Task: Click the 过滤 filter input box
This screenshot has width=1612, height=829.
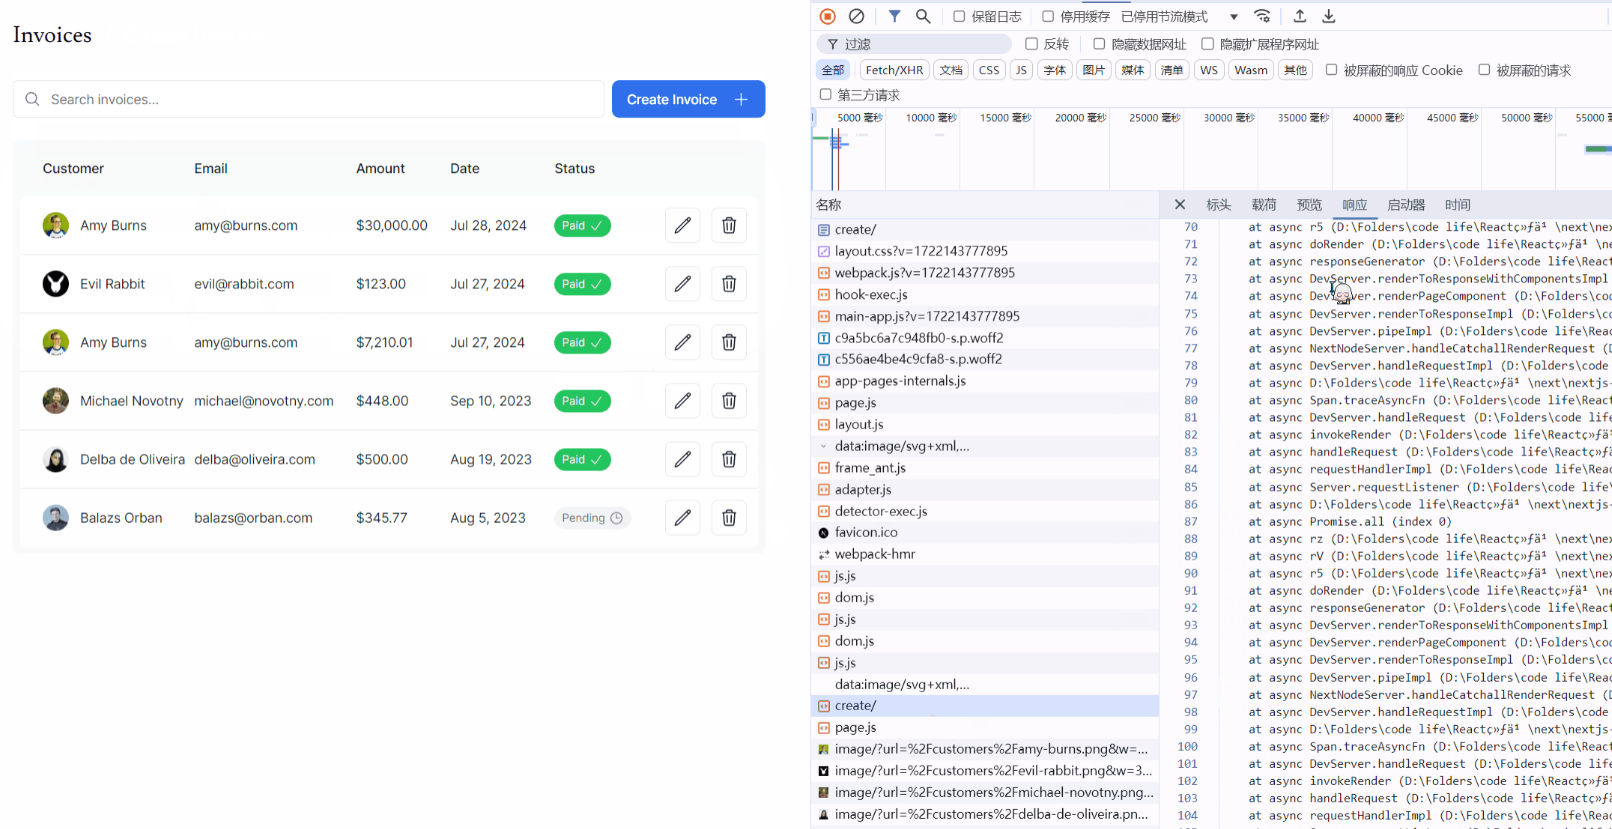Action: click(914, 44)
